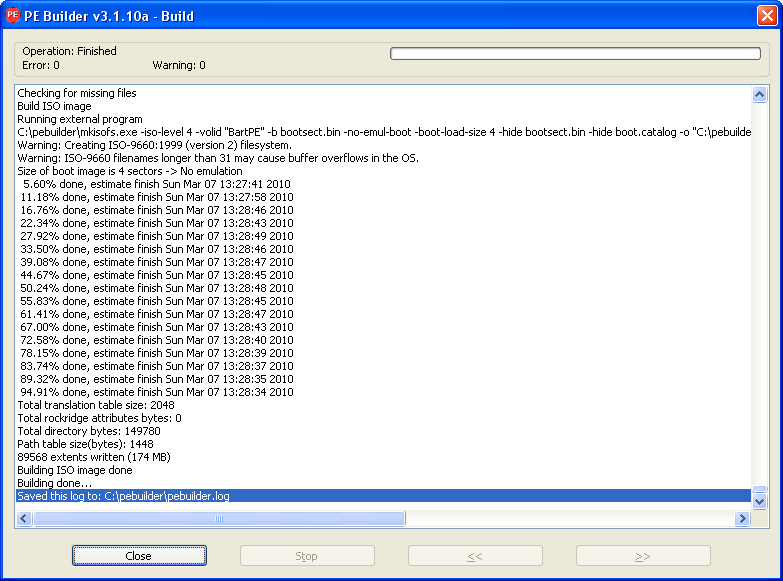Click the disabled Stop button
This screenshot has width=783, height=581.
click(307, 556)
